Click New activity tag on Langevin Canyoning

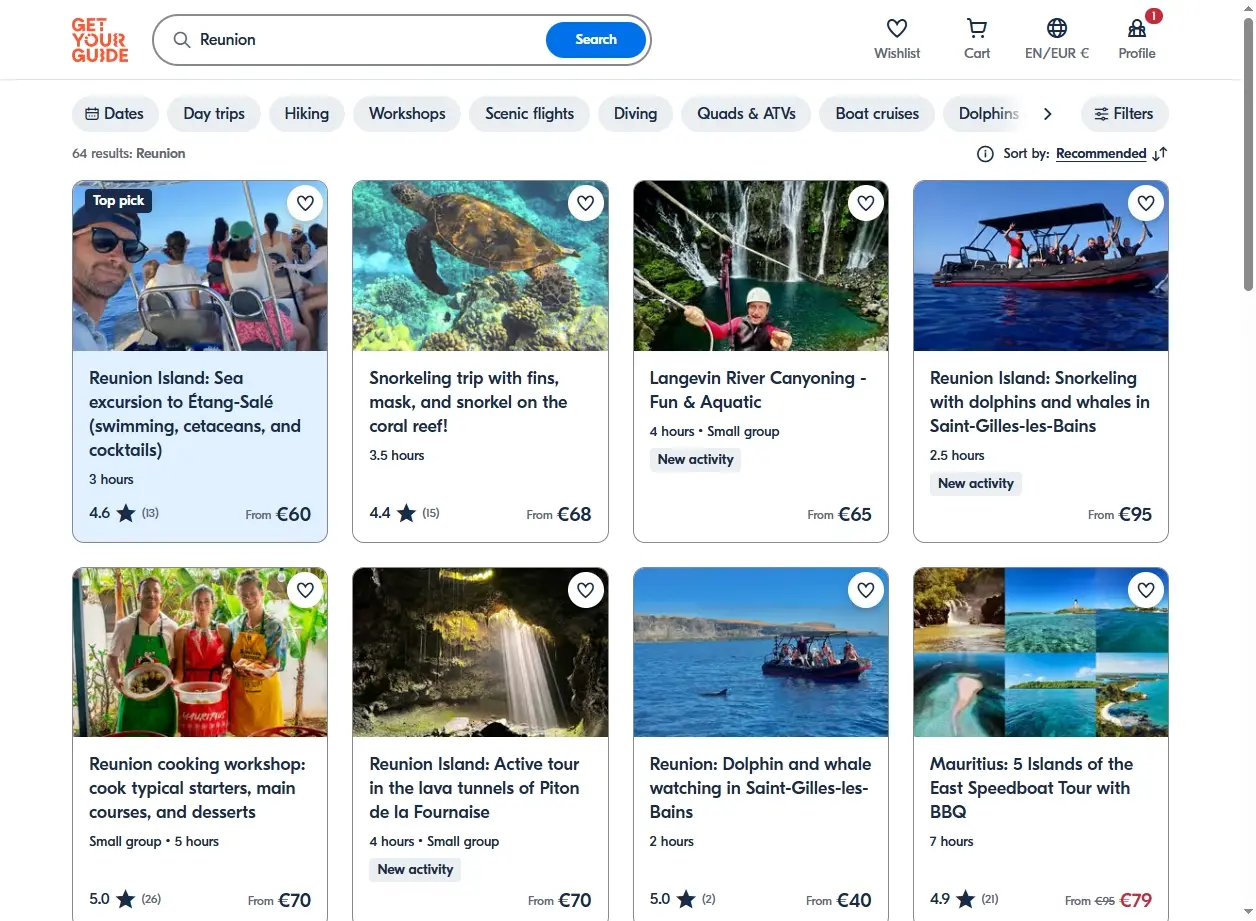[695, 460]
